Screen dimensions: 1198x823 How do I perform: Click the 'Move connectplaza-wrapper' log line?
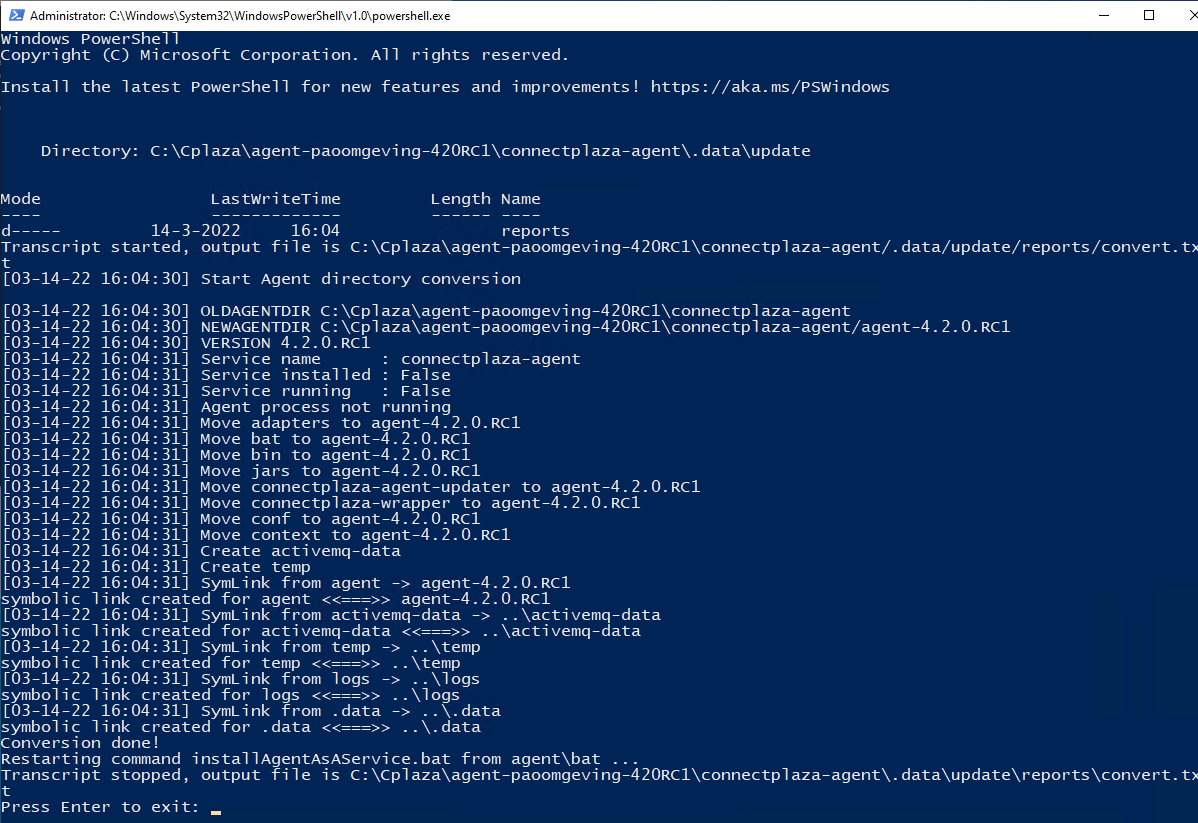click(321, 503)
